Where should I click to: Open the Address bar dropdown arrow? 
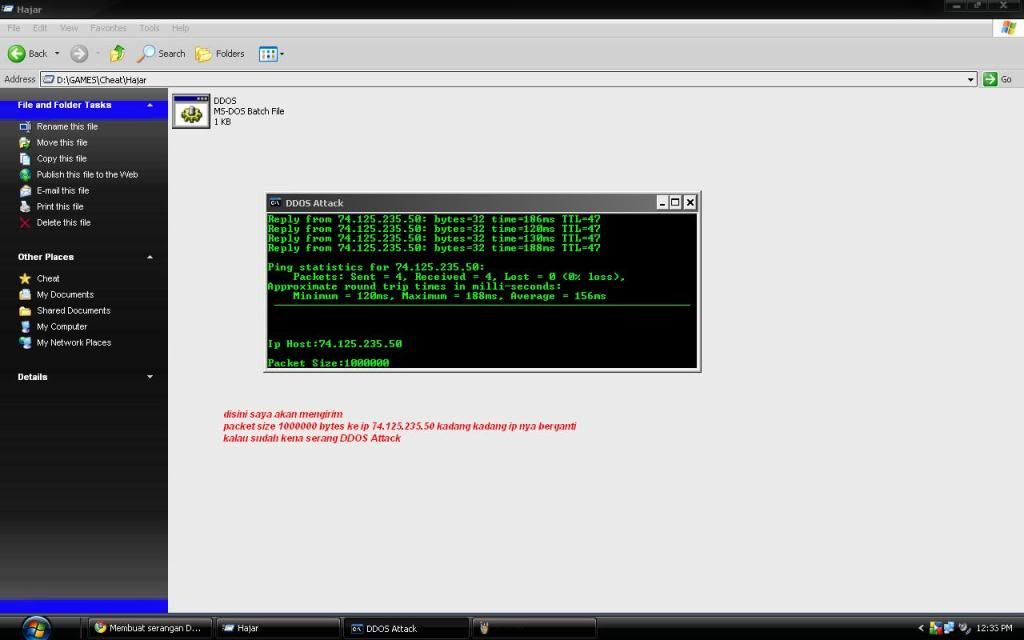(x=970, y=79)
